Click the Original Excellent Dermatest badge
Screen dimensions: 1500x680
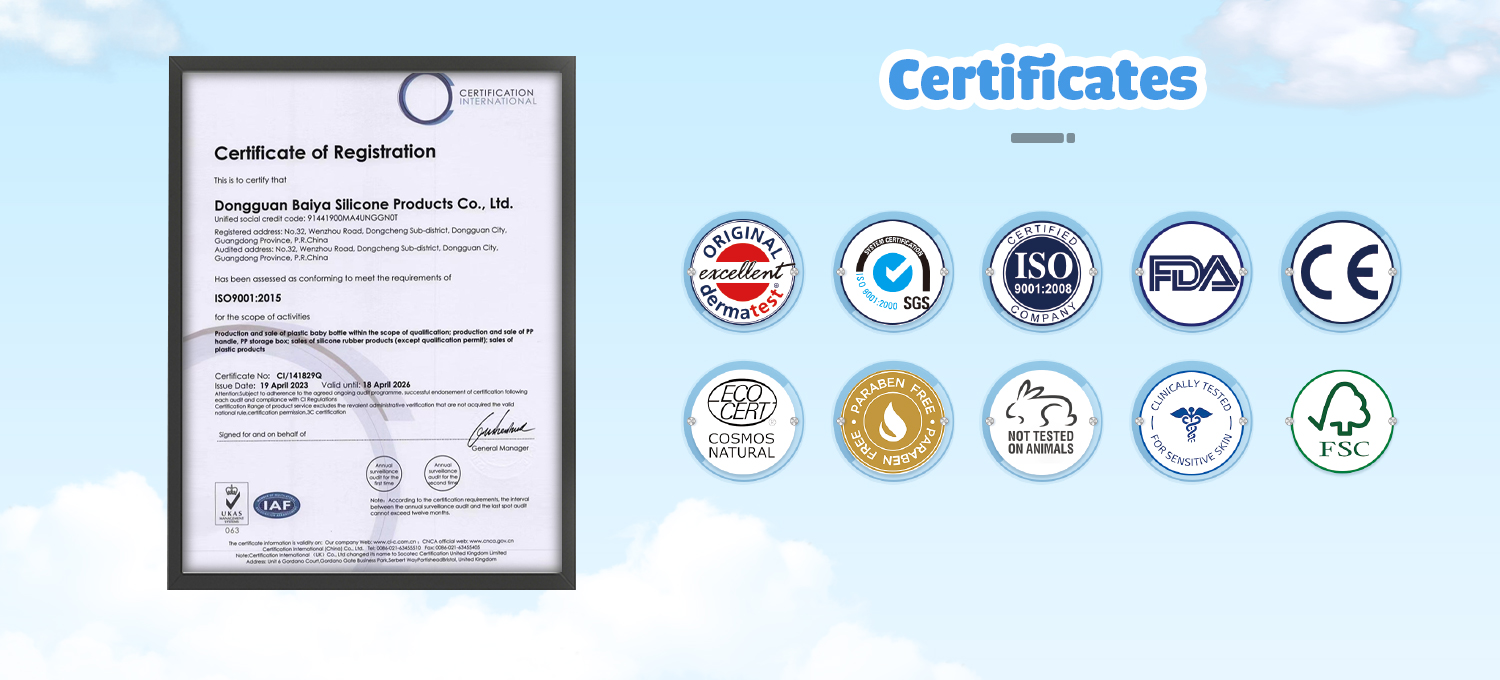pos(743,272)
